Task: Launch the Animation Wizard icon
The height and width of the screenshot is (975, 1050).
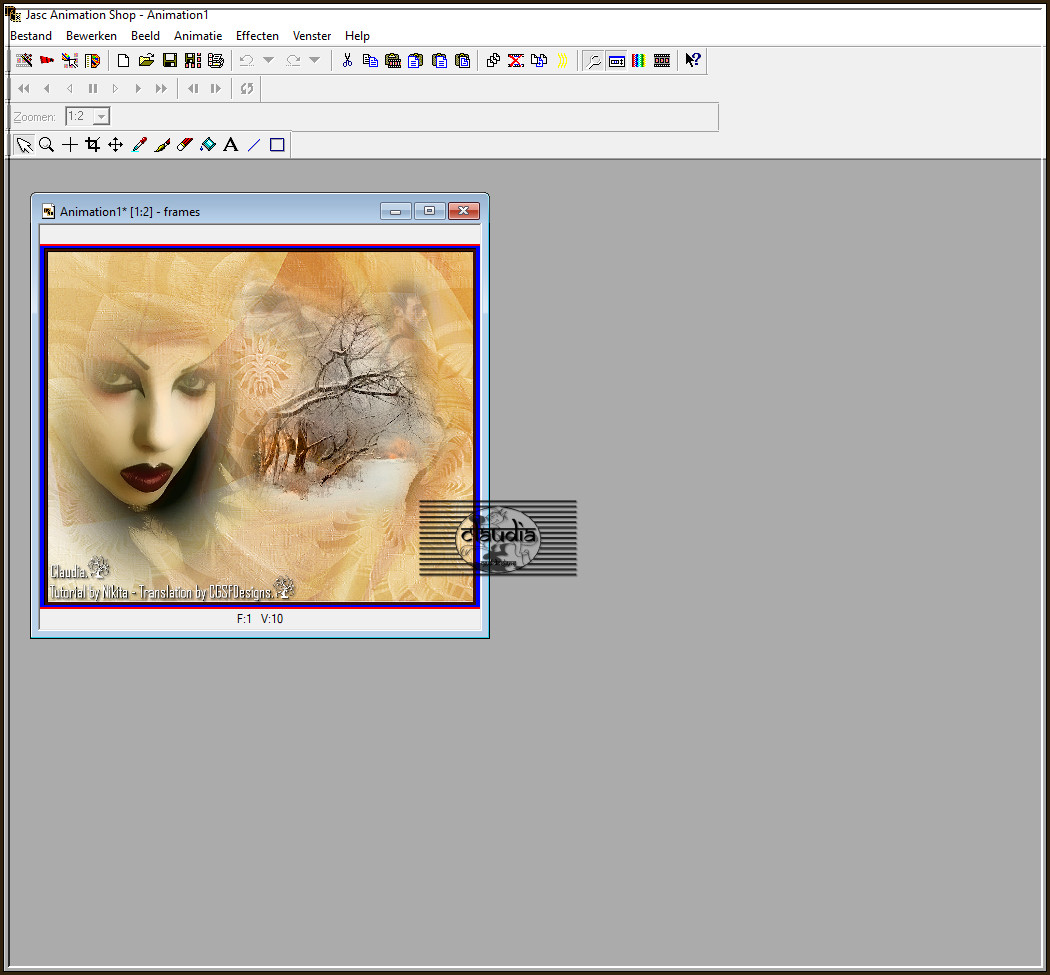Action: [24, 60]
